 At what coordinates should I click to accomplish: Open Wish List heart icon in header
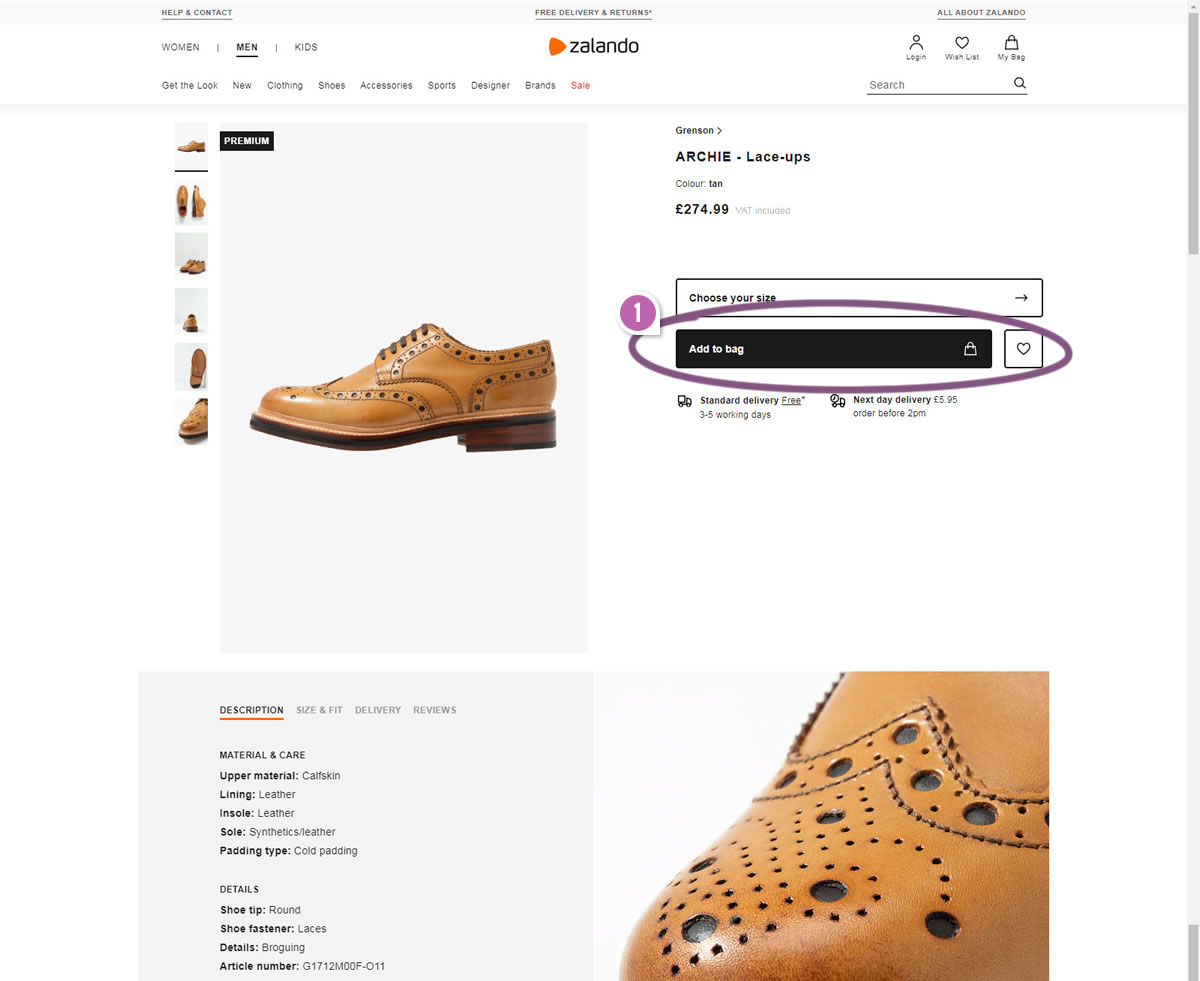962,47
